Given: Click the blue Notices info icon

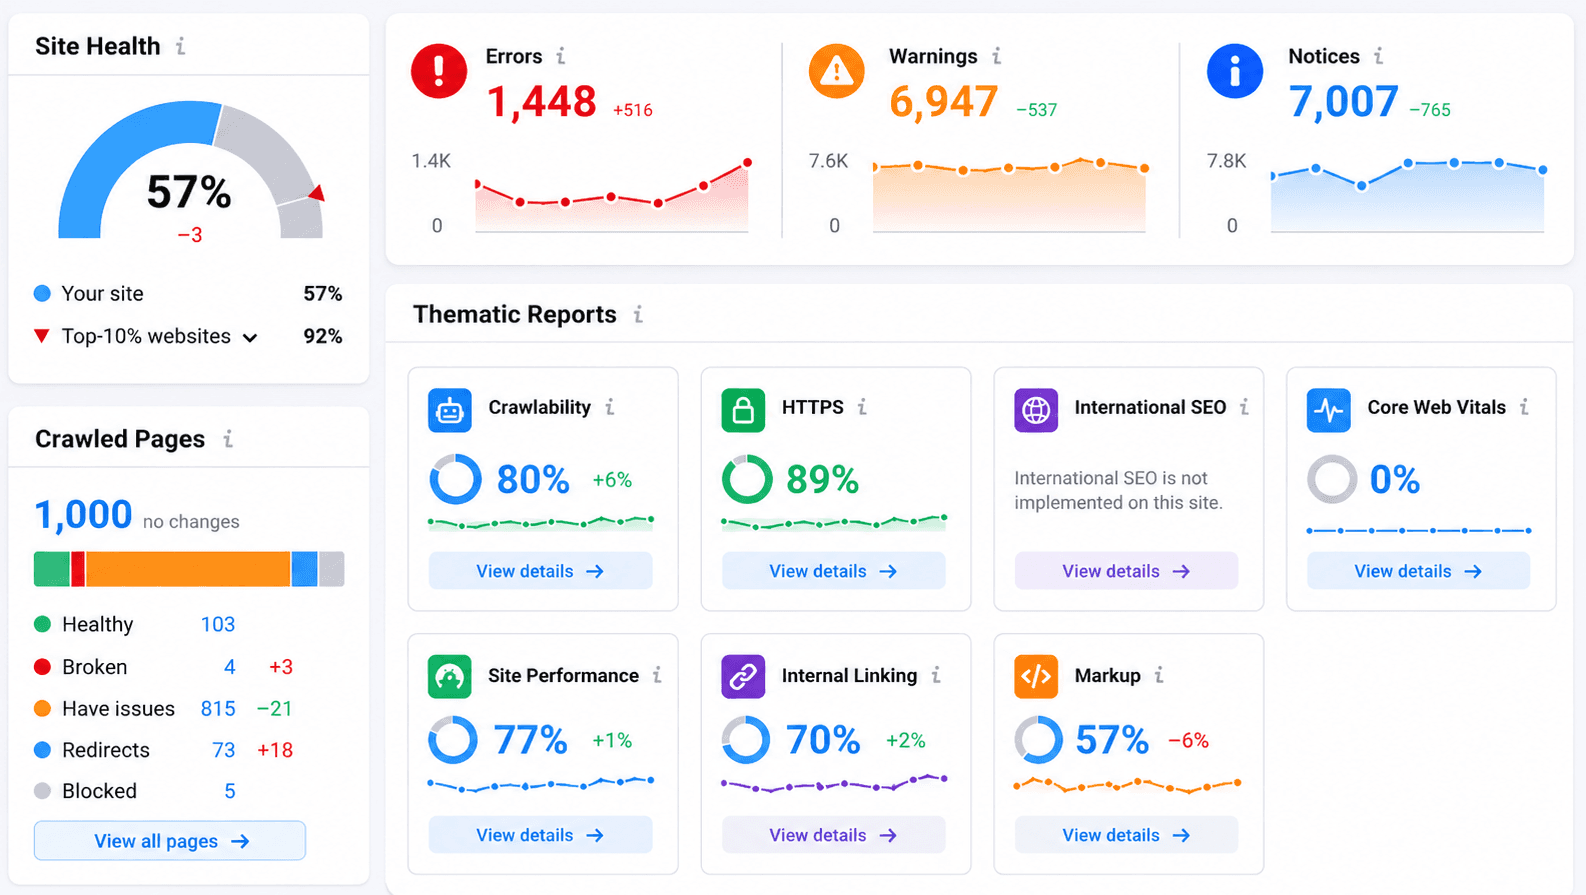Looking at the screenshot, I should click(x=1235, y=71).
